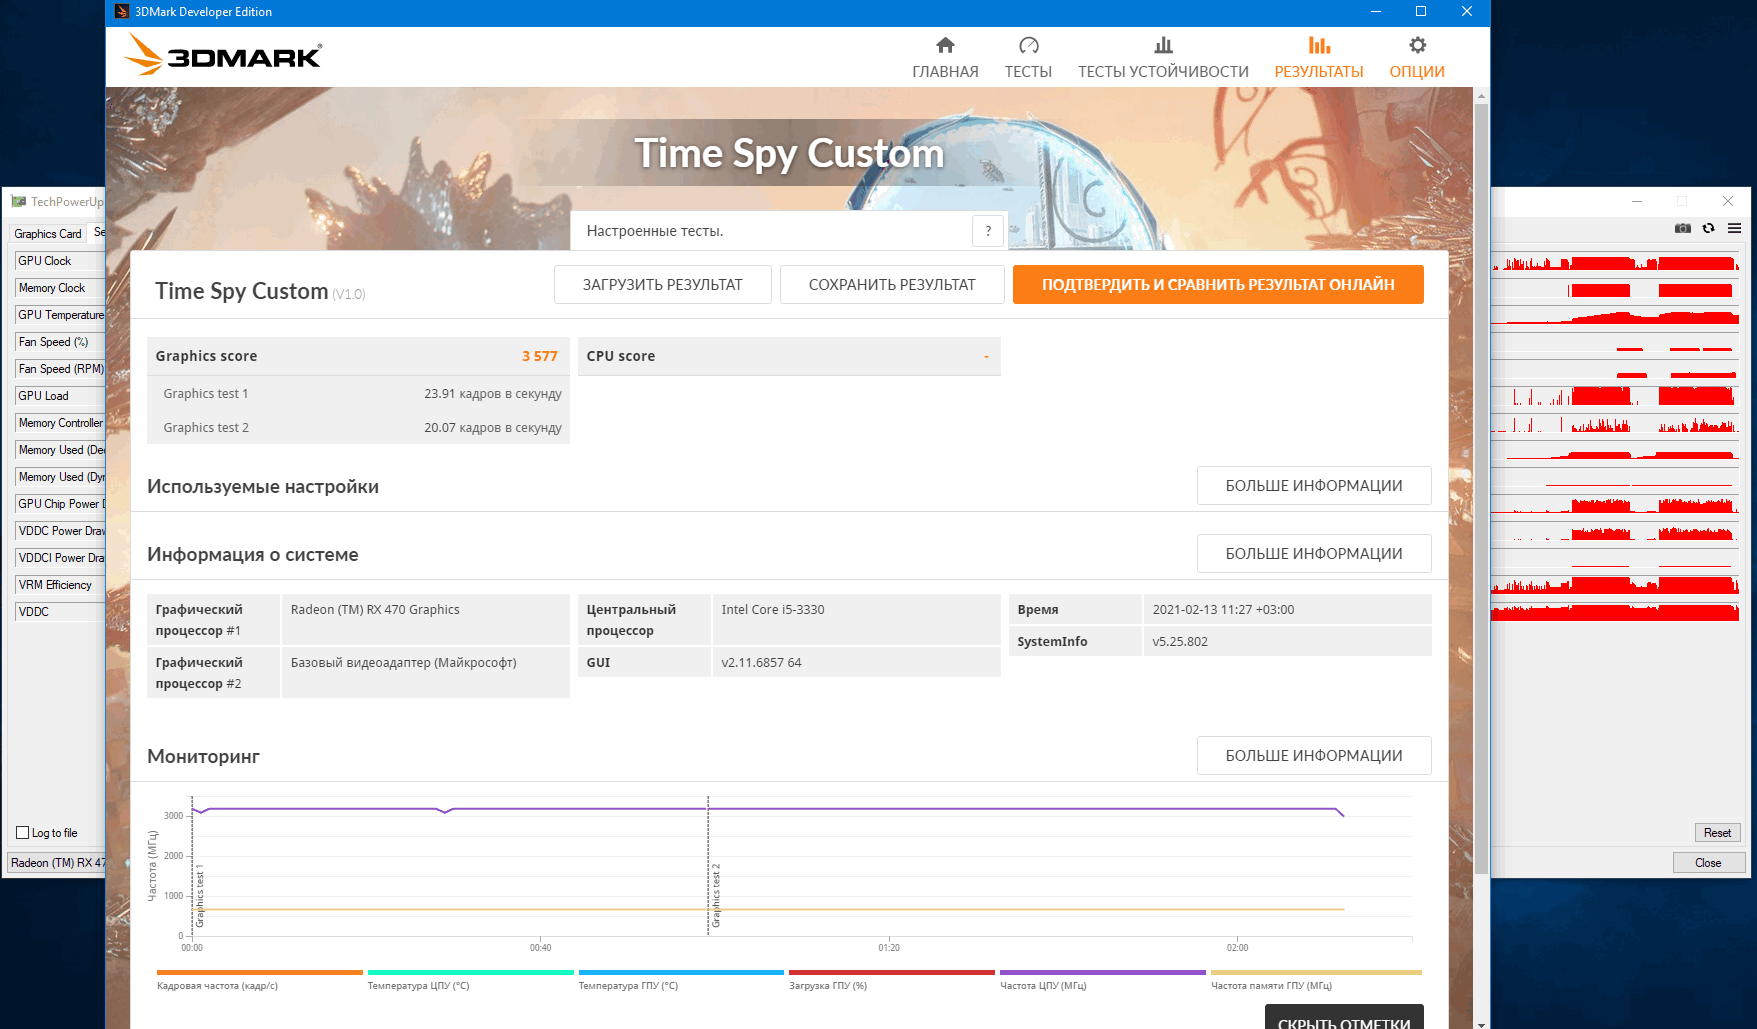This screenshot has width=1757, height=1029.
Task: Click the GPU Load graph in GPU-Z
Action: pos(1616,396)
